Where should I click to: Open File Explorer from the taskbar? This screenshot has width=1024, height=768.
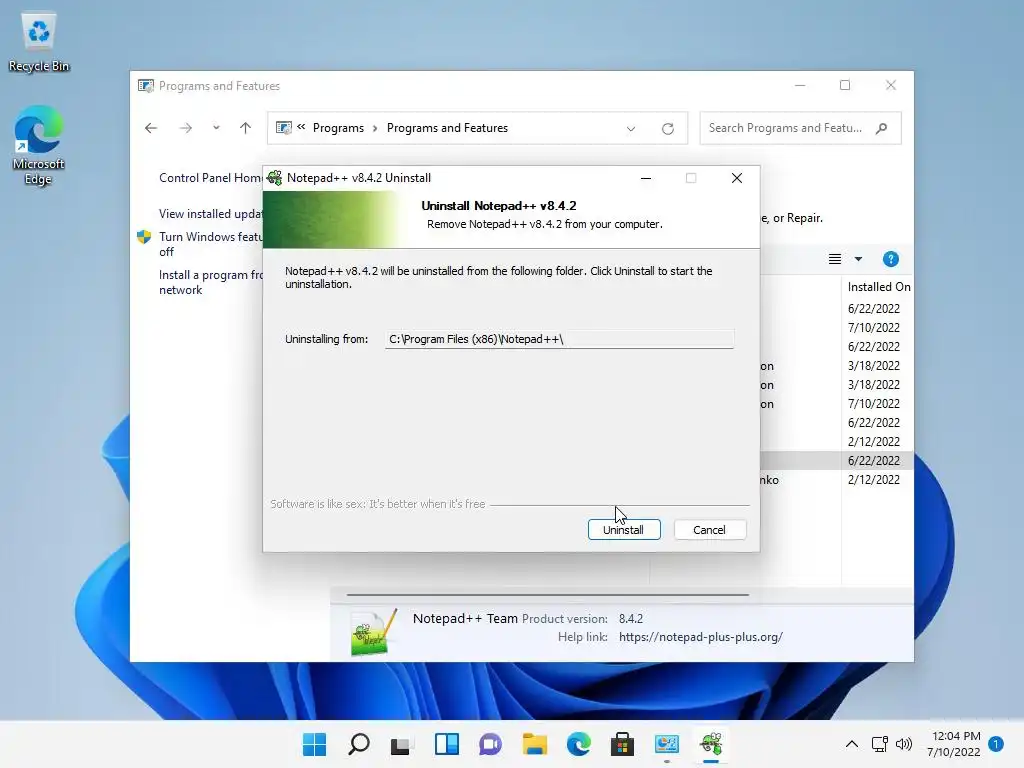(x=534, y=744)
